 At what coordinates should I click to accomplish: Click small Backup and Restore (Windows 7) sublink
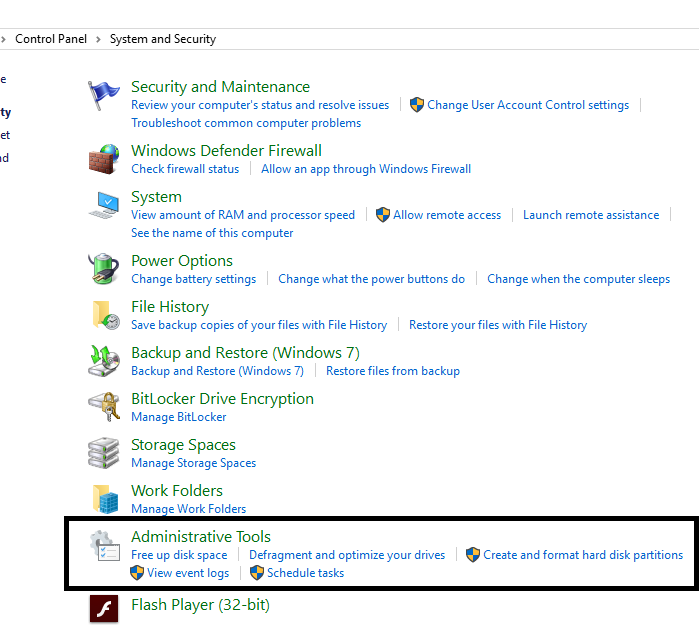coord(218,371)
